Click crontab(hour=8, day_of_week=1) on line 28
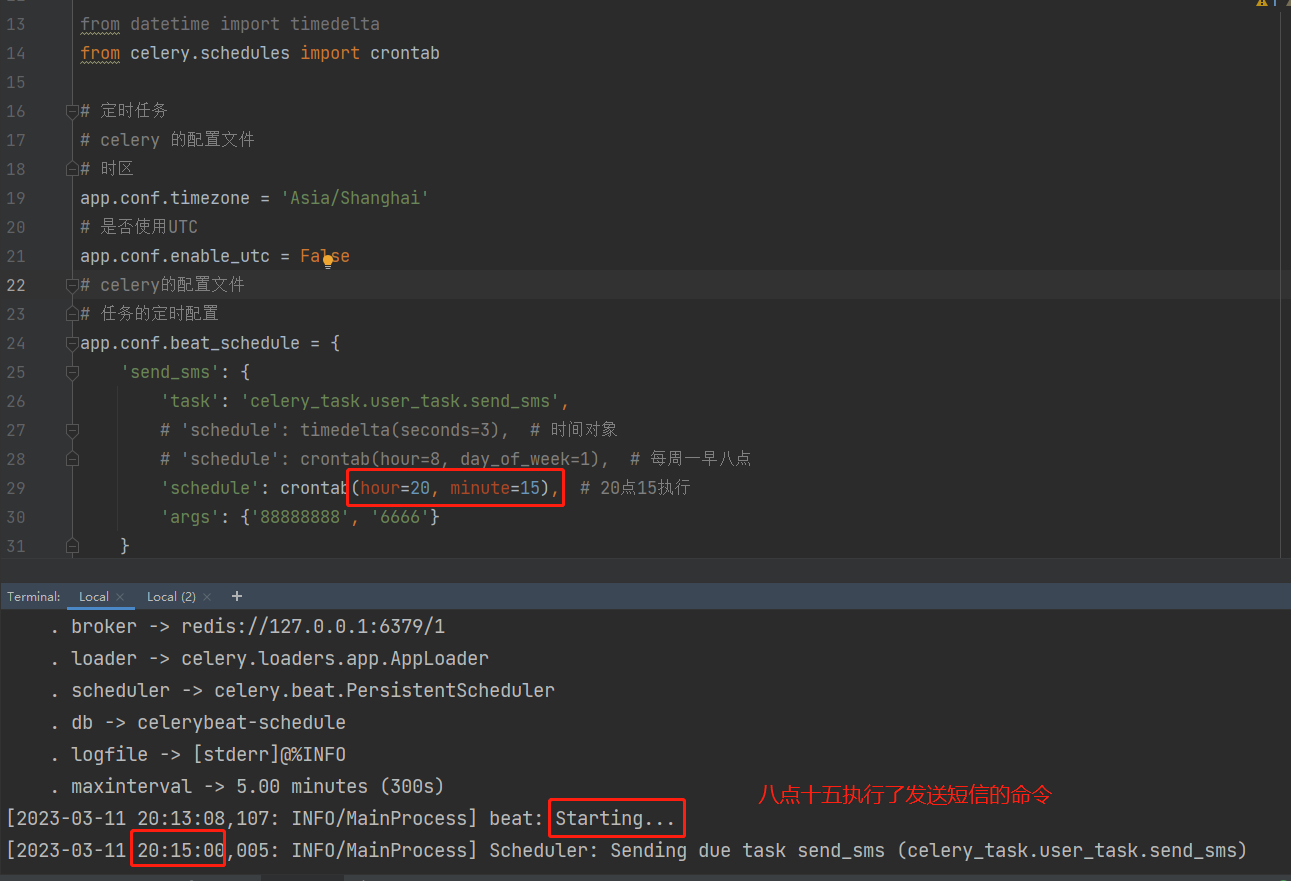 coord(450,459)
